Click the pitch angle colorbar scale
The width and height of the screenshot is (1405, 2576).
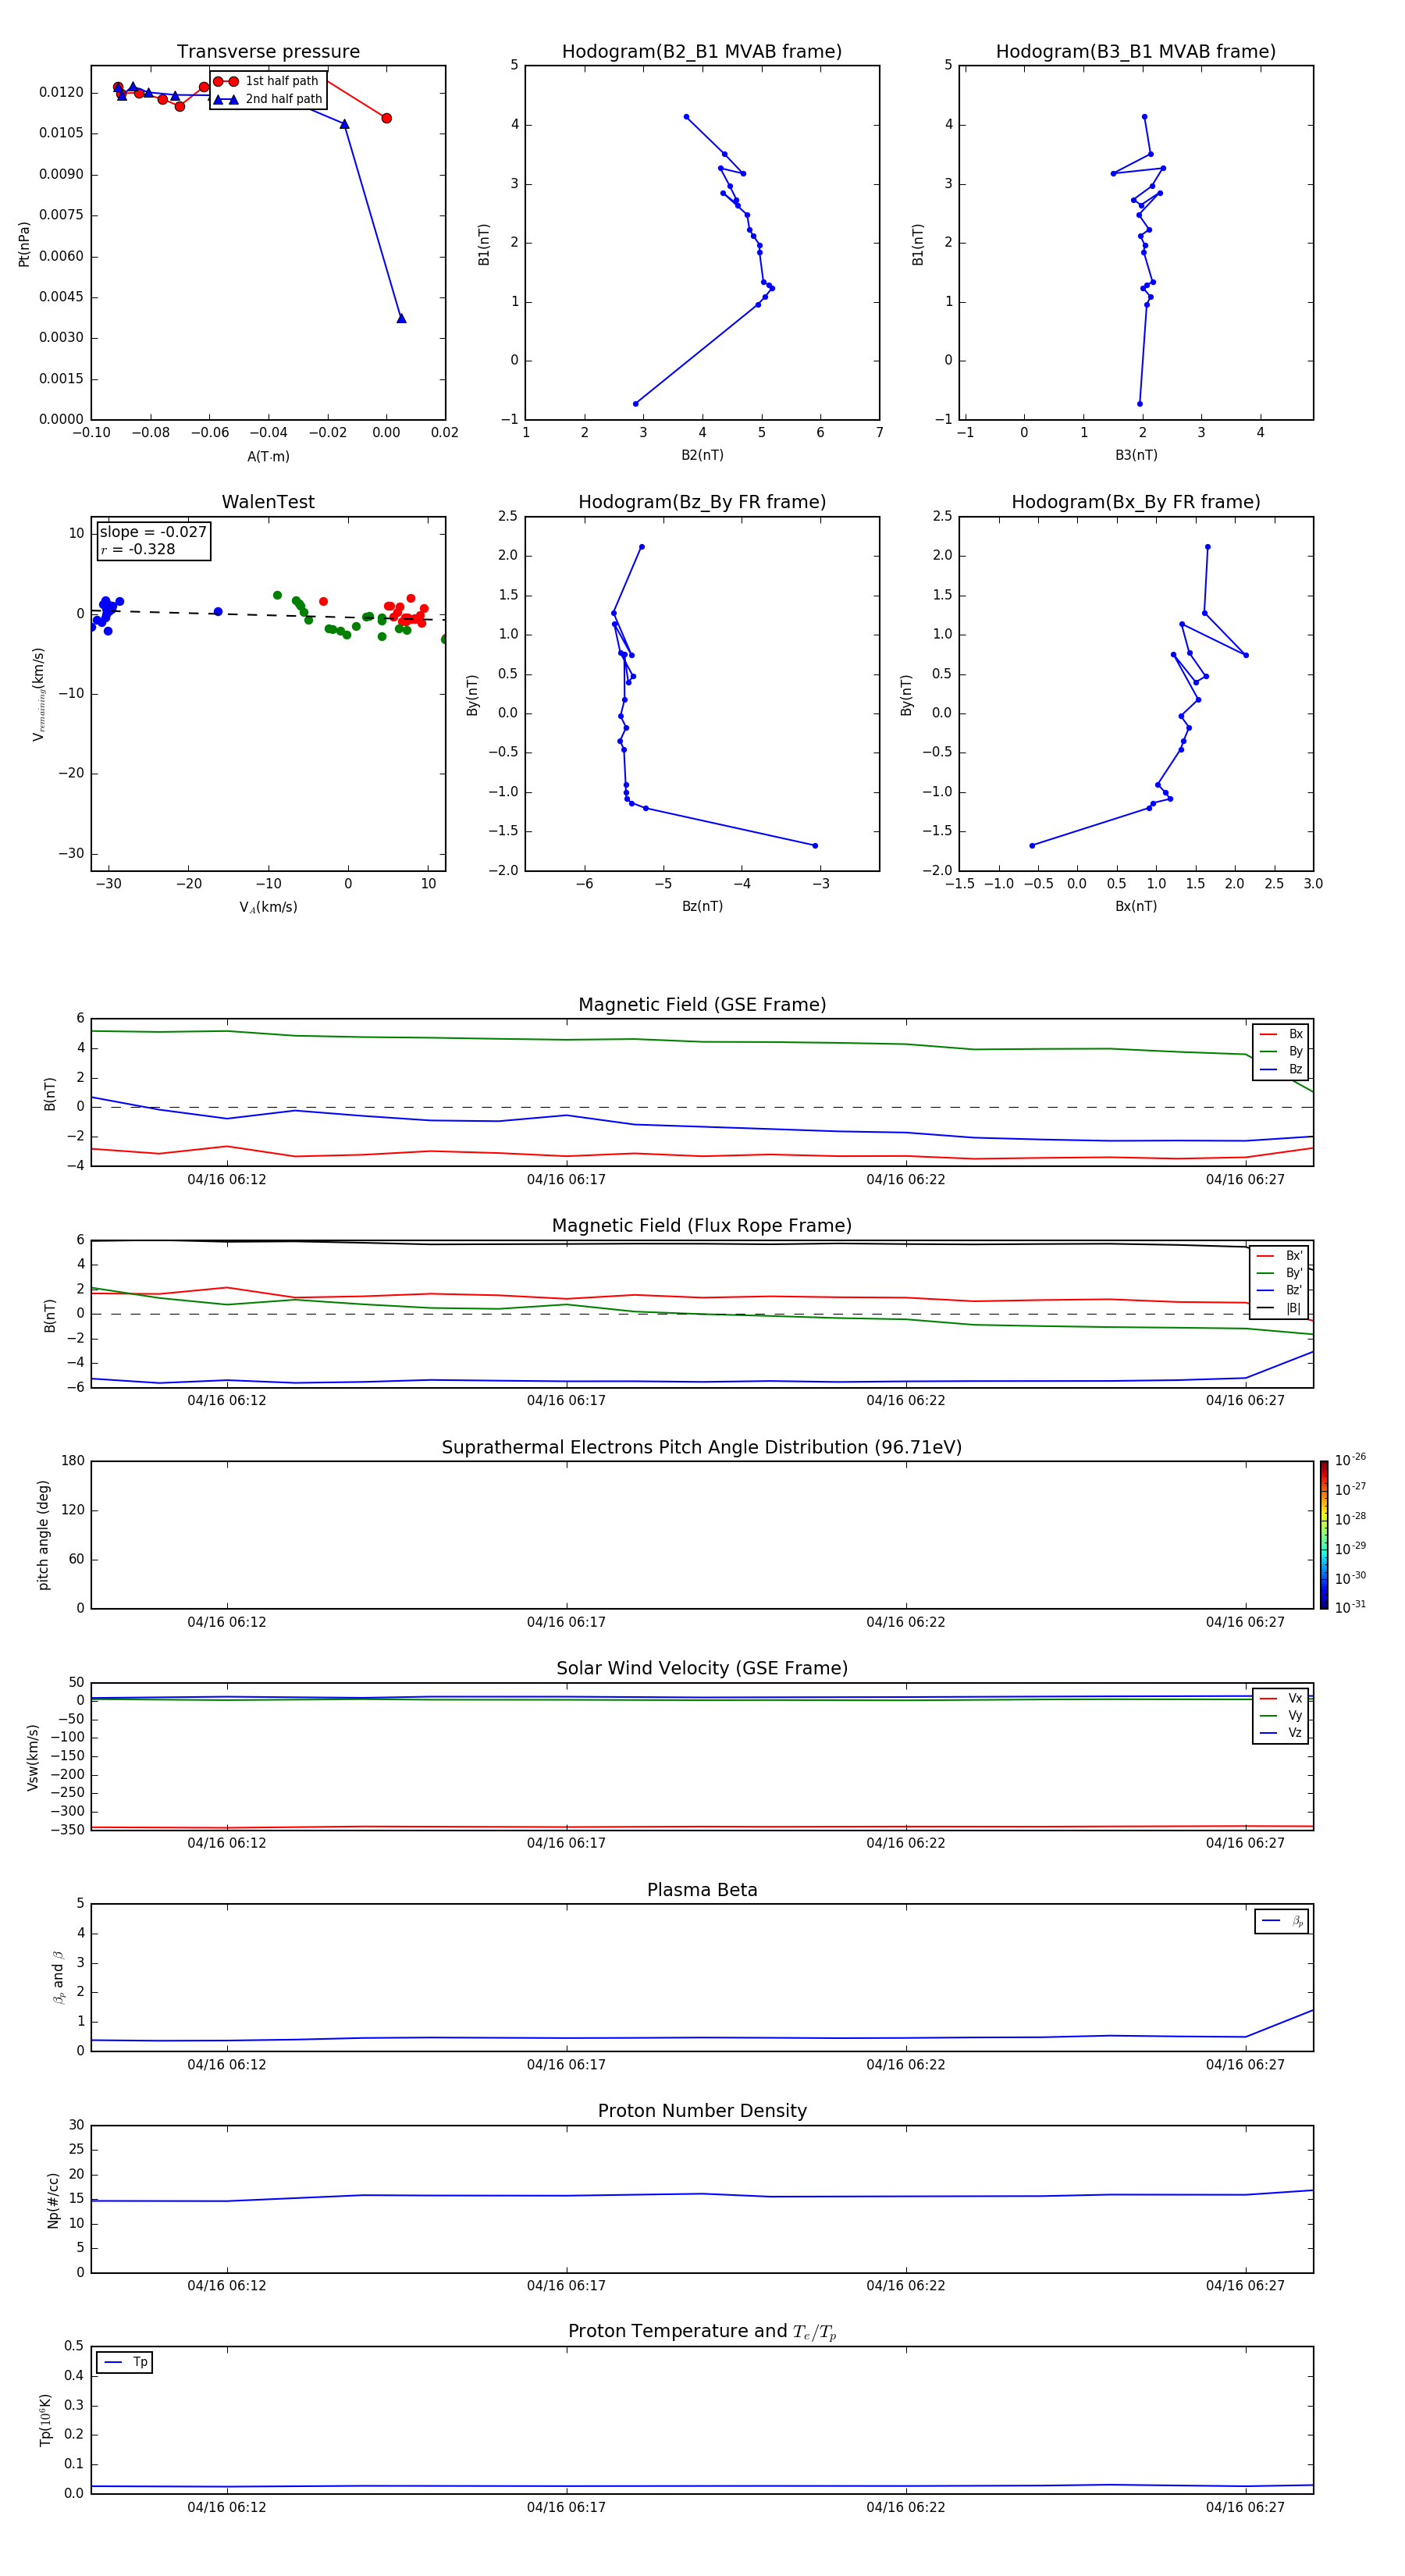coord(1324,1535)
